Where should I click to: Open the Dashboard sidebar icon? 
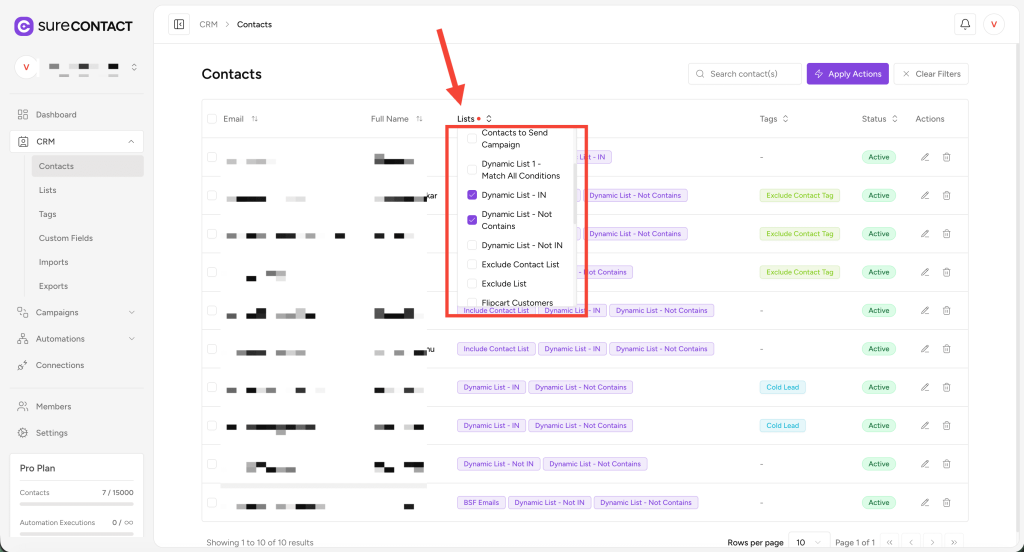click(23, 115)
